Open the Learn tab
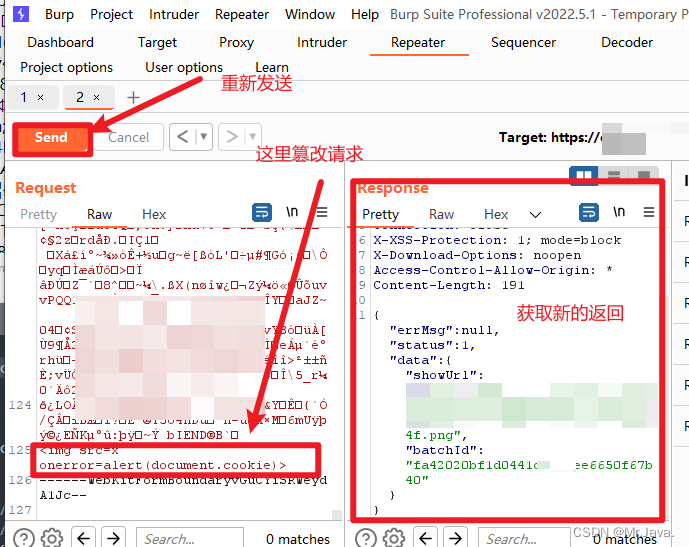The width and height of the screenshot is (689, 547). (x=272, y=67)
